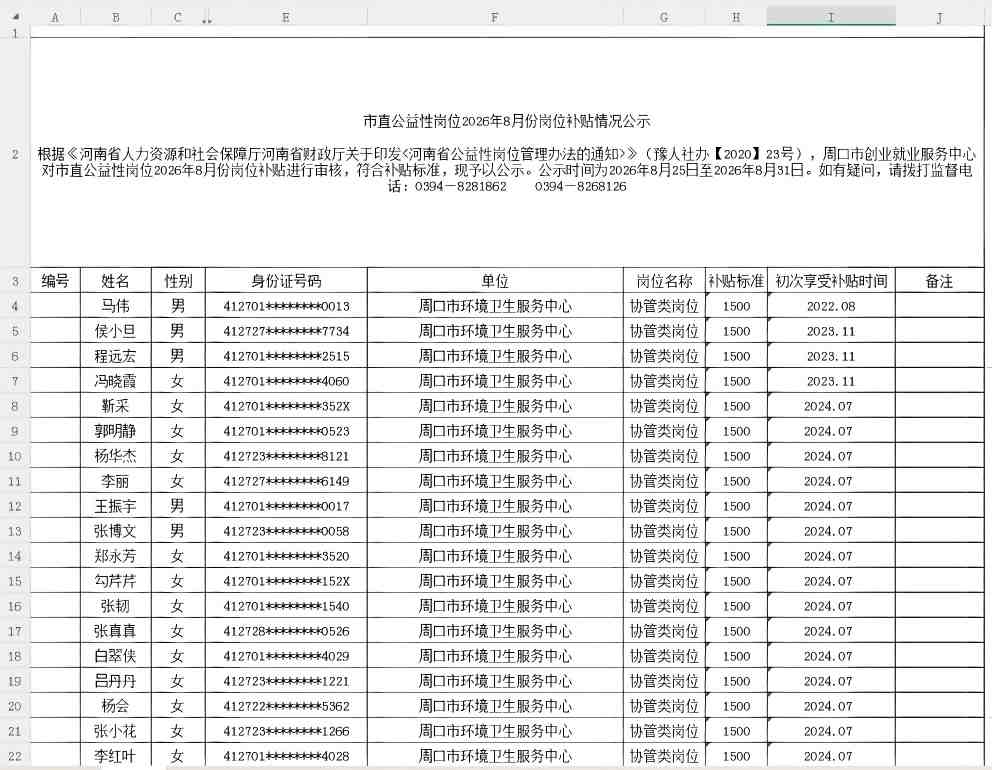992x770 pixels.
Task: Click gender cell 男 in 王振宇's row
Action: [178, 506]
